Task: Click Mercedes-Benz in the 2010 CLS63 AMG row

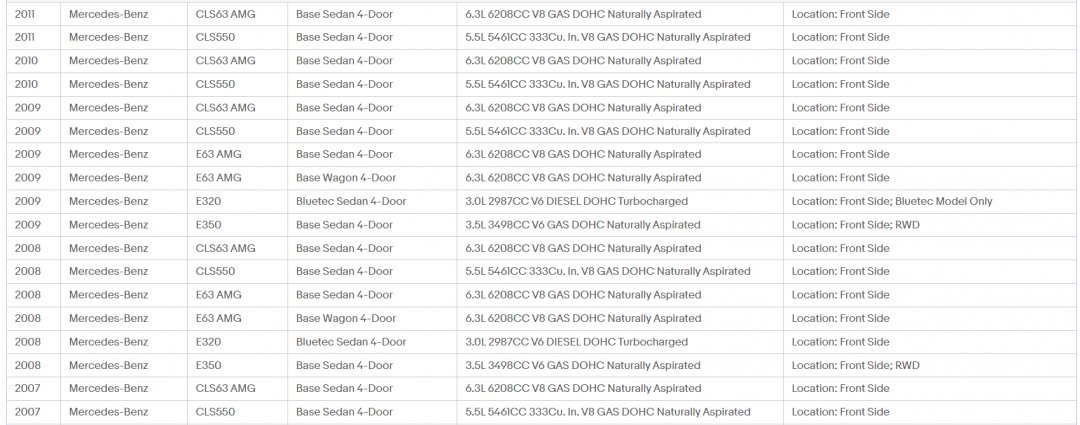Action: pos(108,61)
